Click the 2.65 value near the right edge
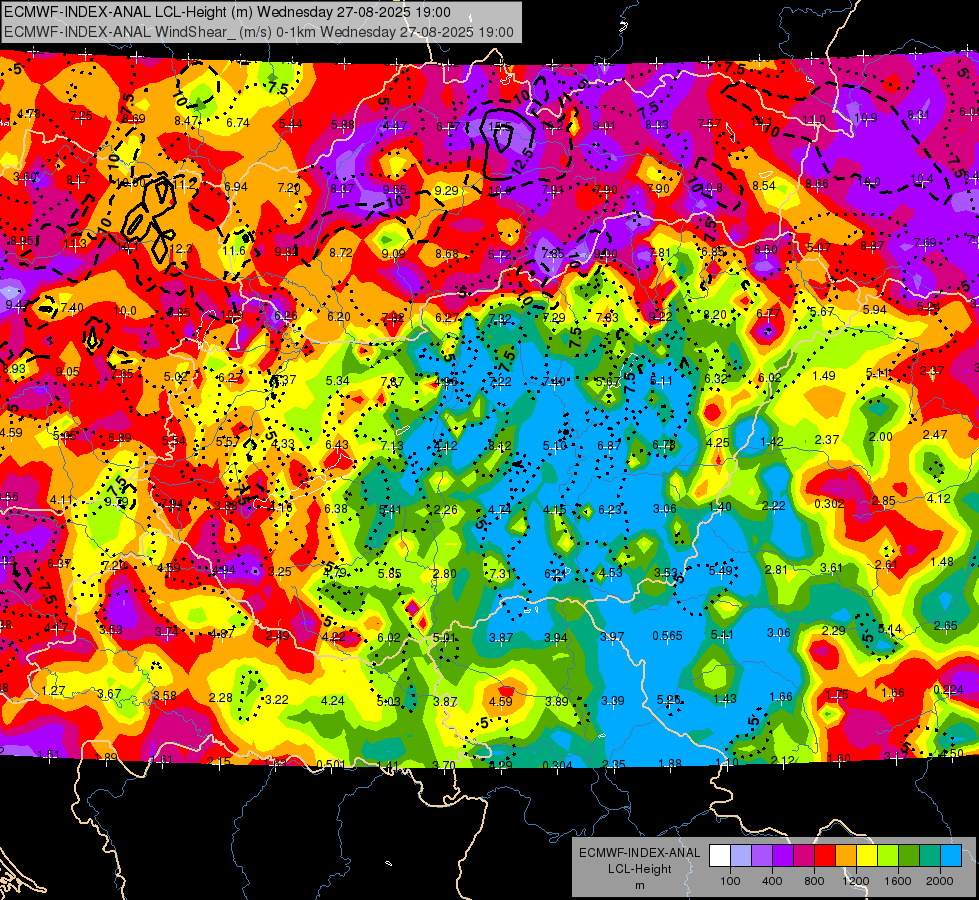Image resolution: width=979 pixels, height=900 pixels. tap(946, 625)
